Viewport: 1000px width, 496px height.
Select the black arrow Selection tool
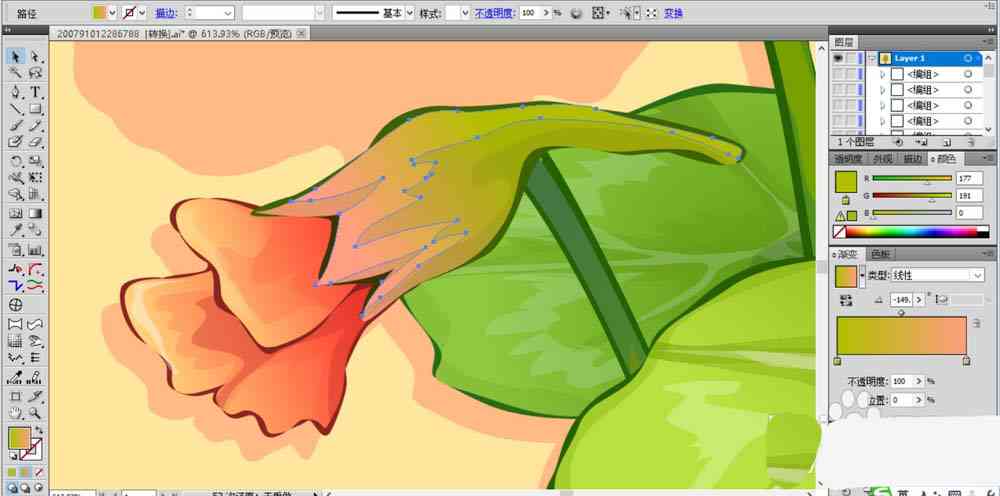pyautogui.click(x=16, y=56)
